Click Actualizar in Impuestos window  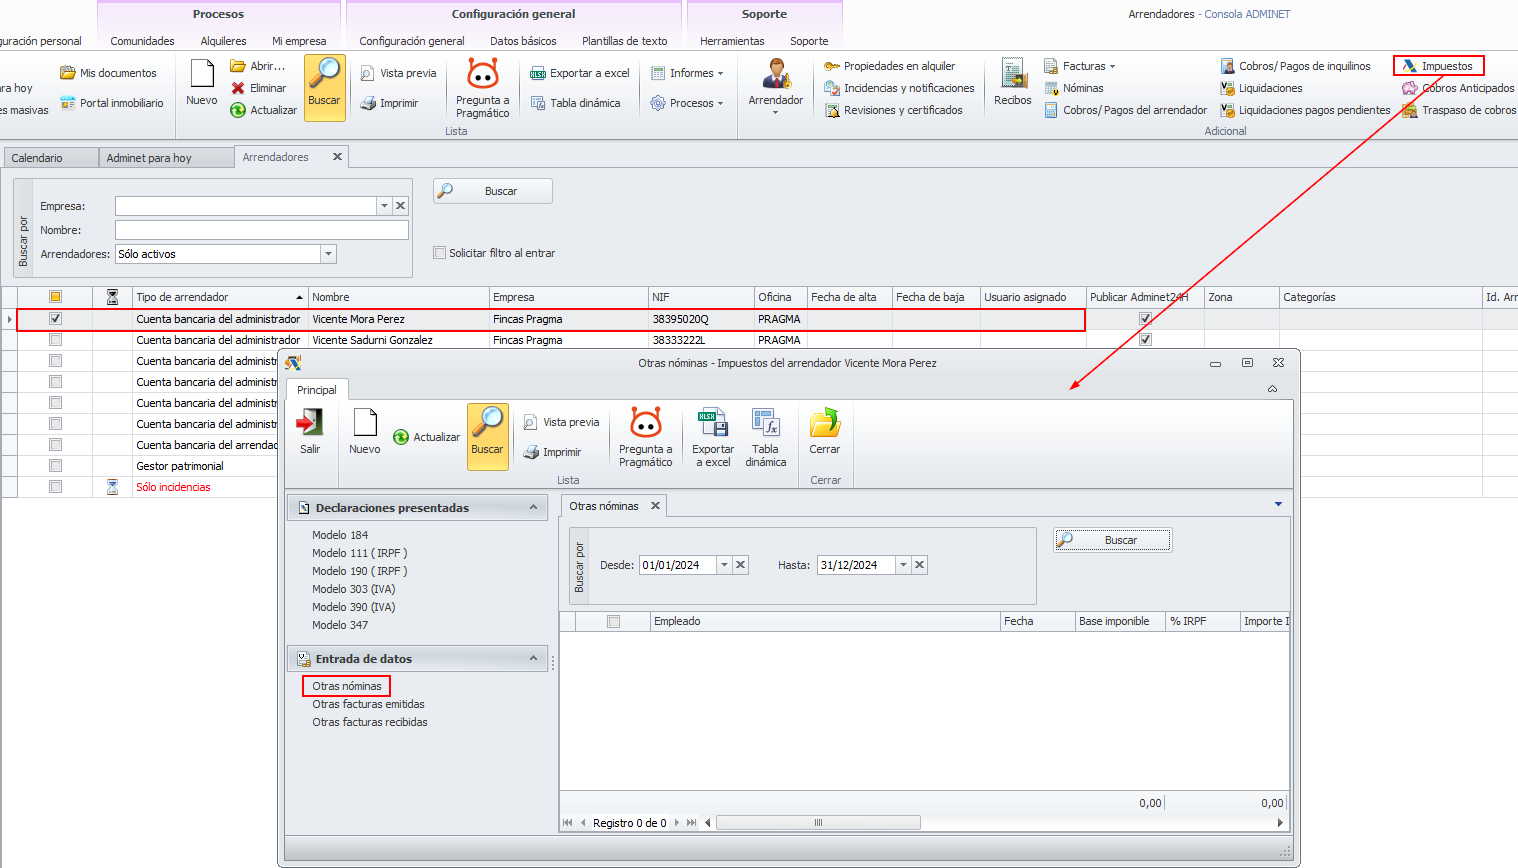(x=427, y=437)
